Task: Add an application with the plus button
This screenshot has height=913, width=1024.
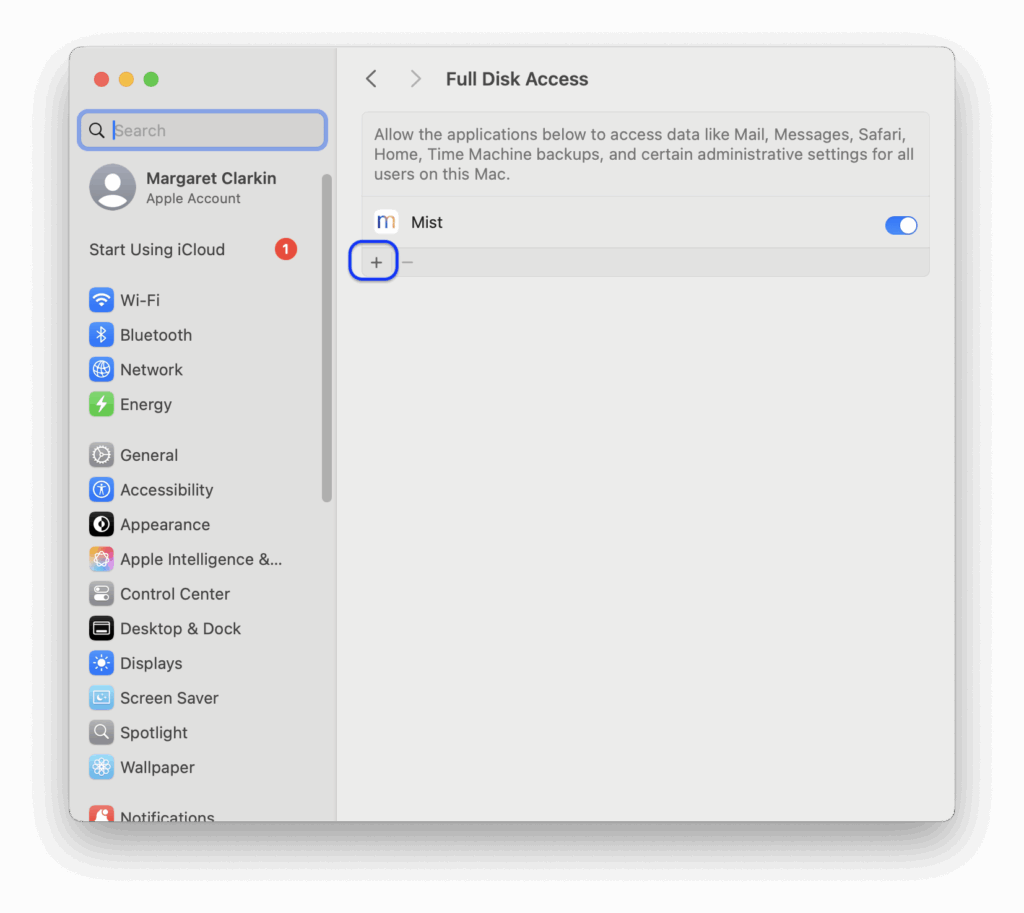Action: click(x=376, y=262)
